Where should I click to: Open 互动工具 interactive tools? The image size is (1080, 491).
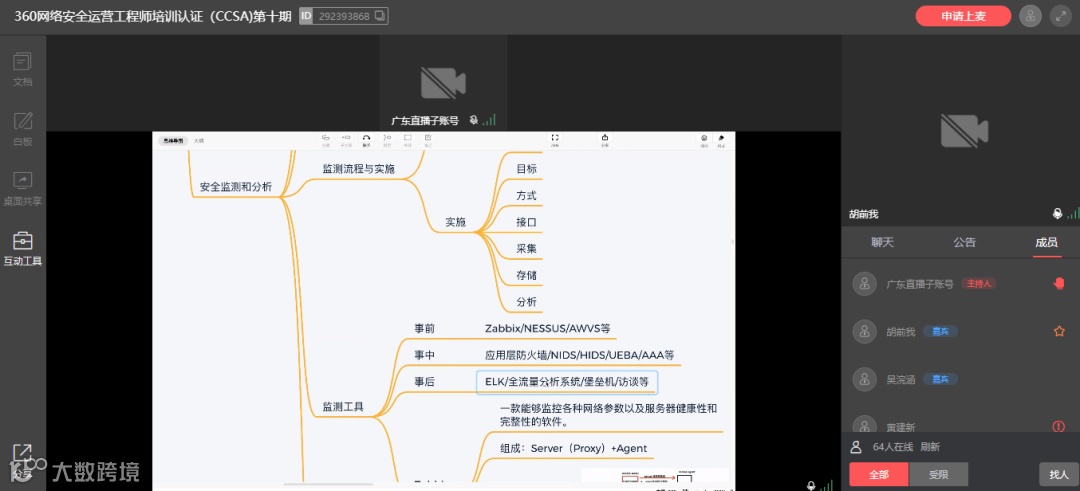[x=23, y=249]
